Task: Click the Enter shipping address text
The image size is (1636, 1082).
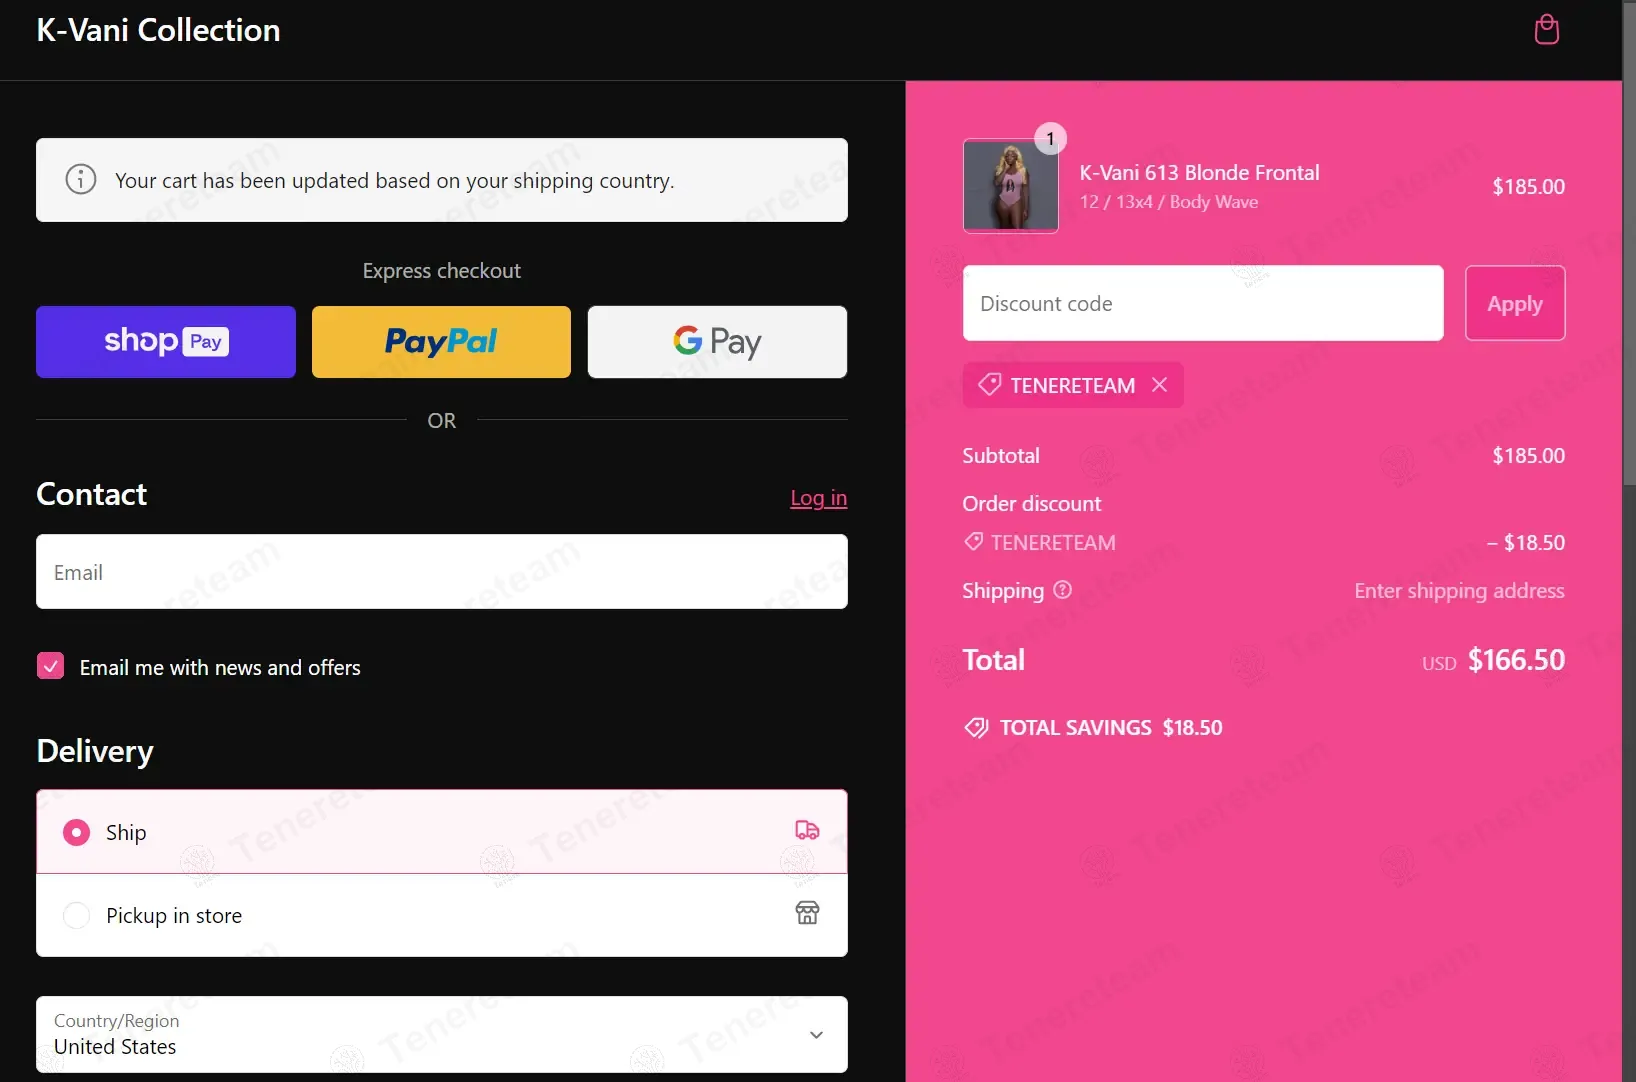Action: point(1459,591)
